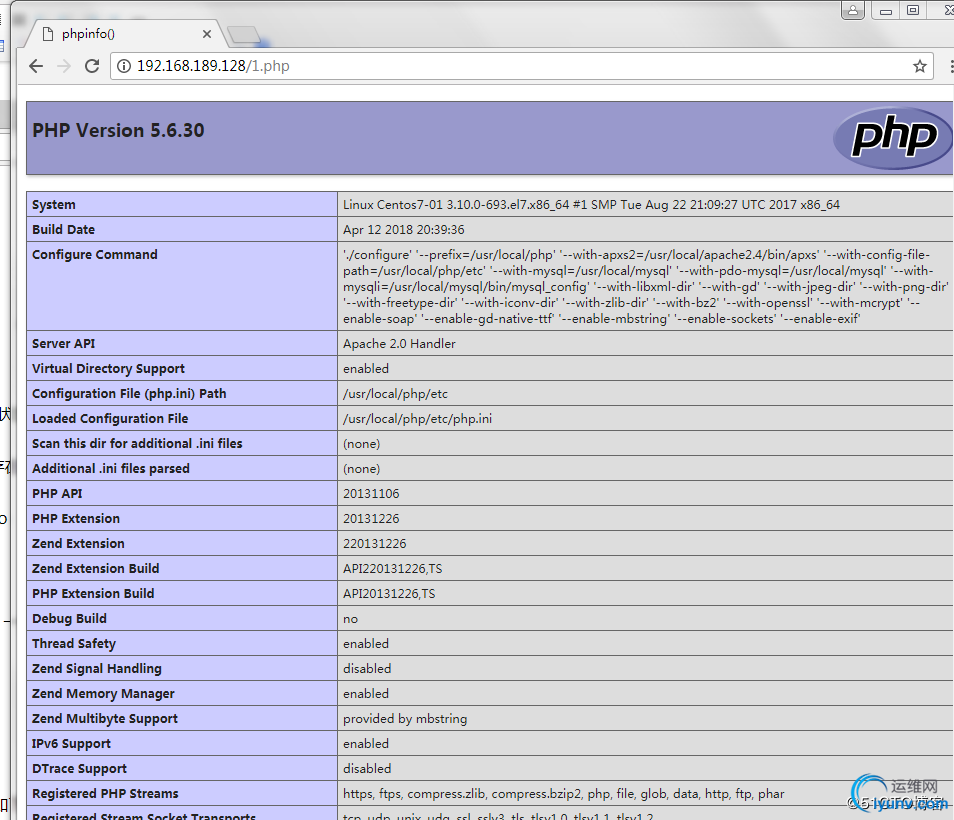Open a new browser tab
The height and width of the screenshot is (820, 954).
click(x=245, y=35)
